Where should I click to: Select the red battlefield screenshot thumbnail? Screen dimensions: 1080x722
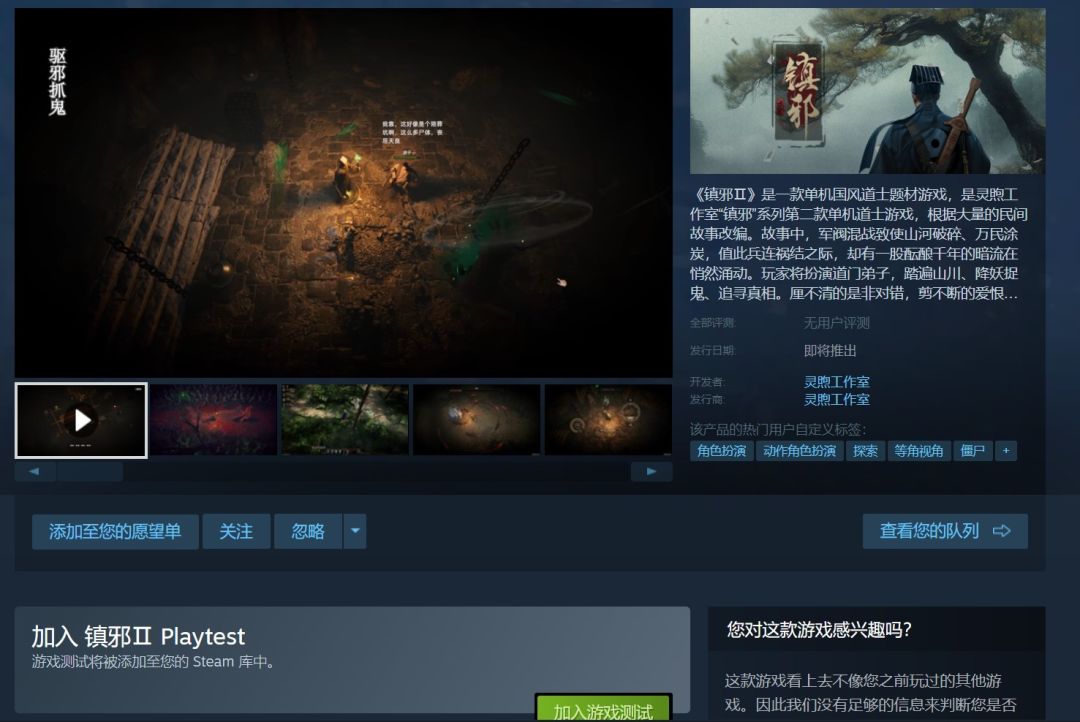(x=214, y=420)
